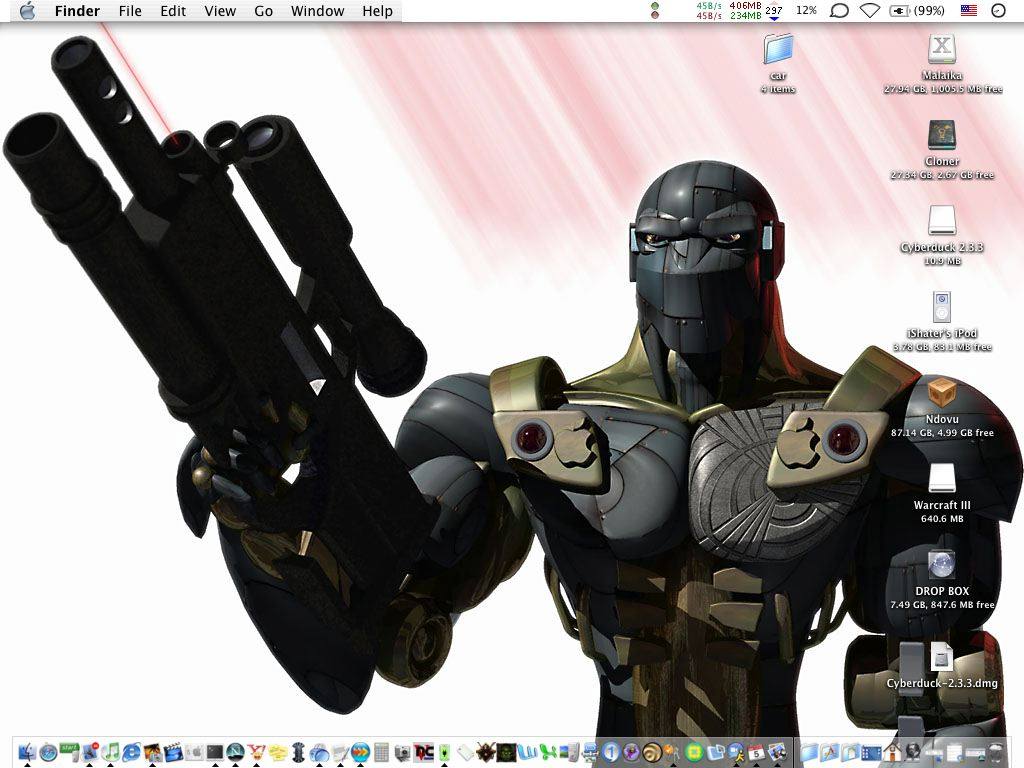
Task: Open the View menu
Action: coord(220,11)
